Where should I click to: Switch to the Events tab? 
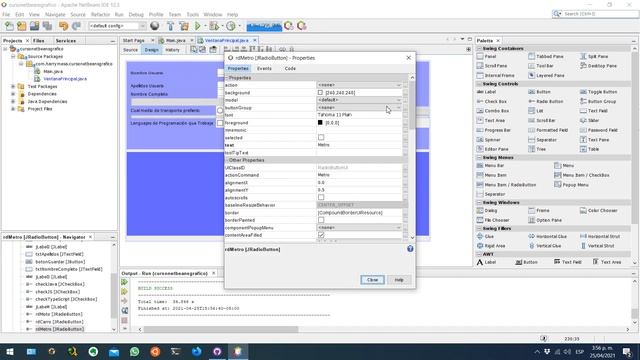[x=264, y=69]
